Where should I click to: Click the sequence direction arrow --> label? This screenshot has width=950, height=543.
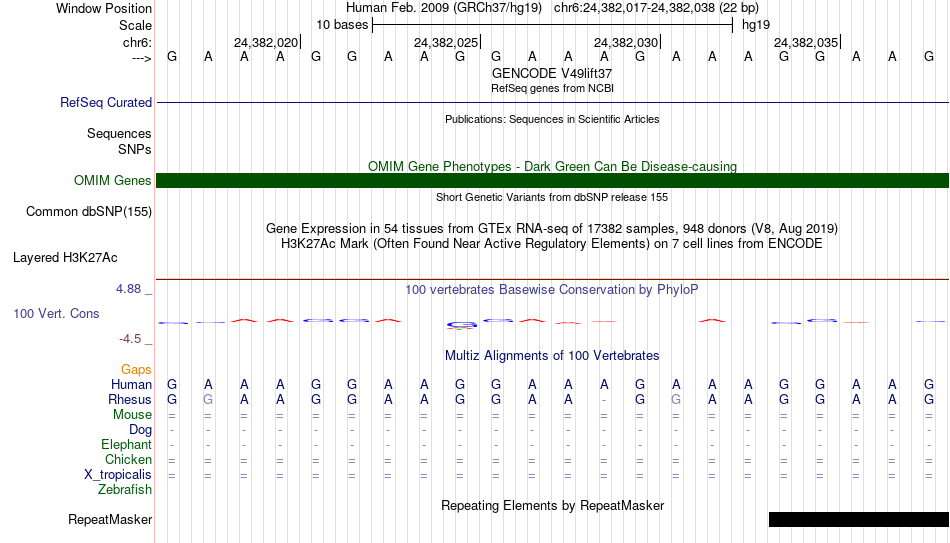[142, 58]
